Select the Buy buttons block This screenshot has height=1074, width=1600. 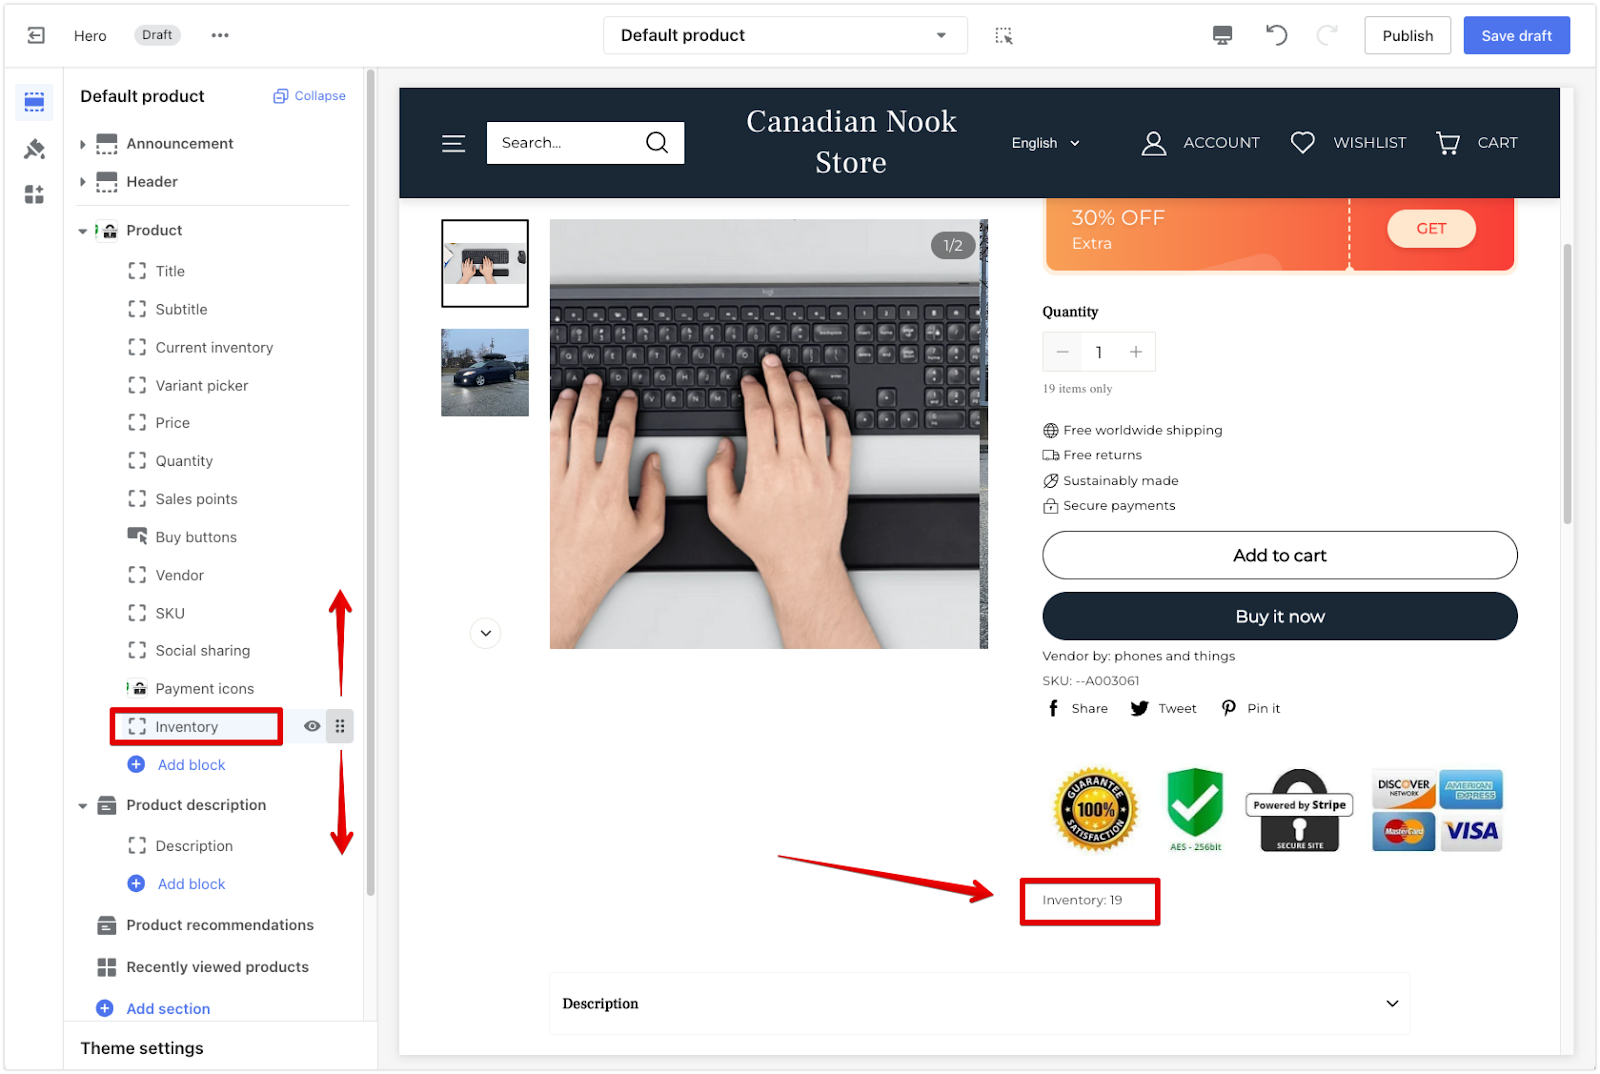point(196,537)
